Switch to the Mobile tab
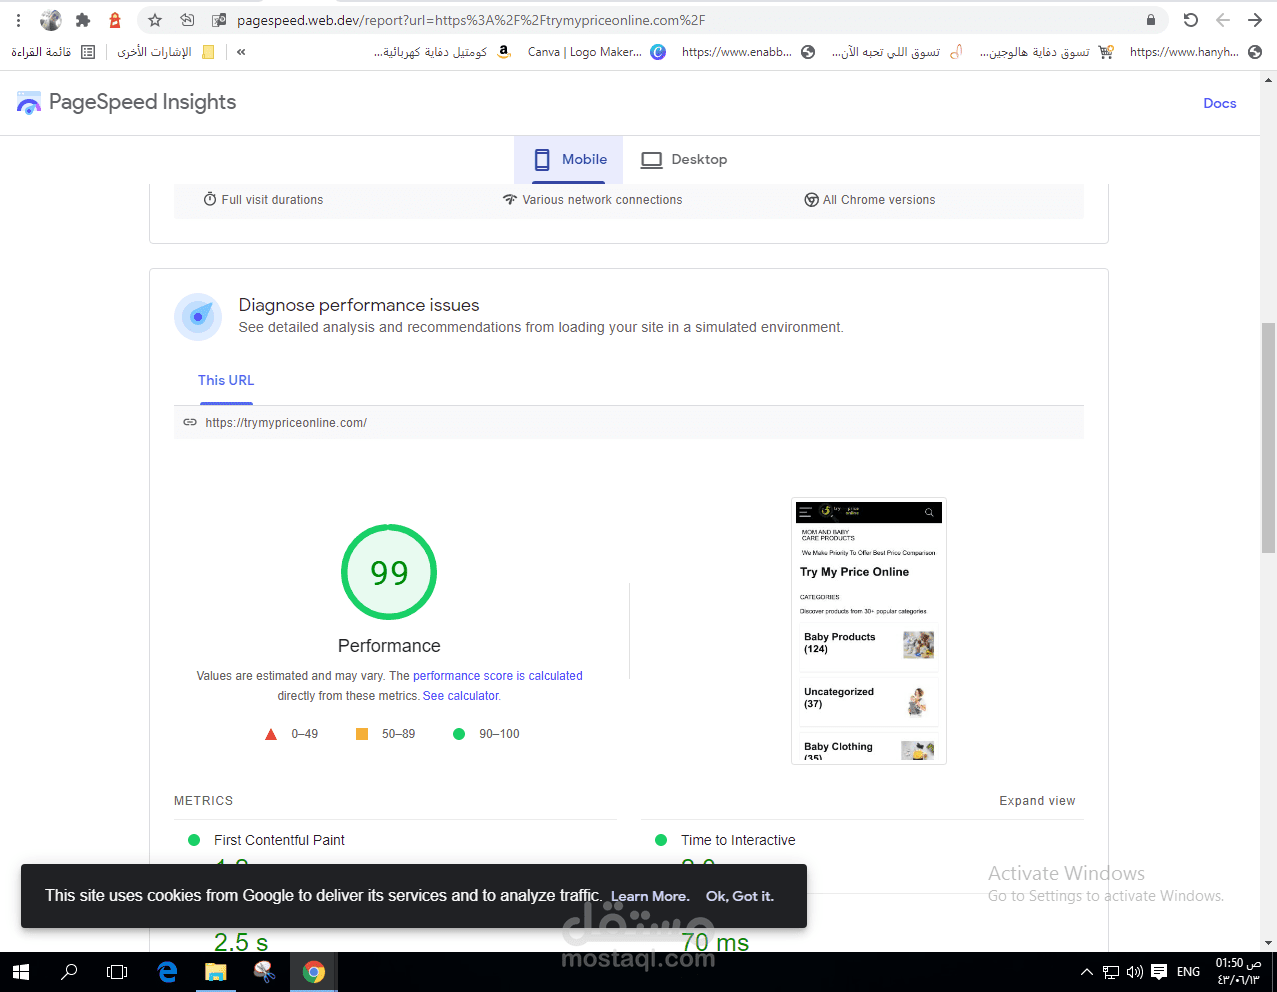This screenshot has width=1277, height=992. (569, 160)
